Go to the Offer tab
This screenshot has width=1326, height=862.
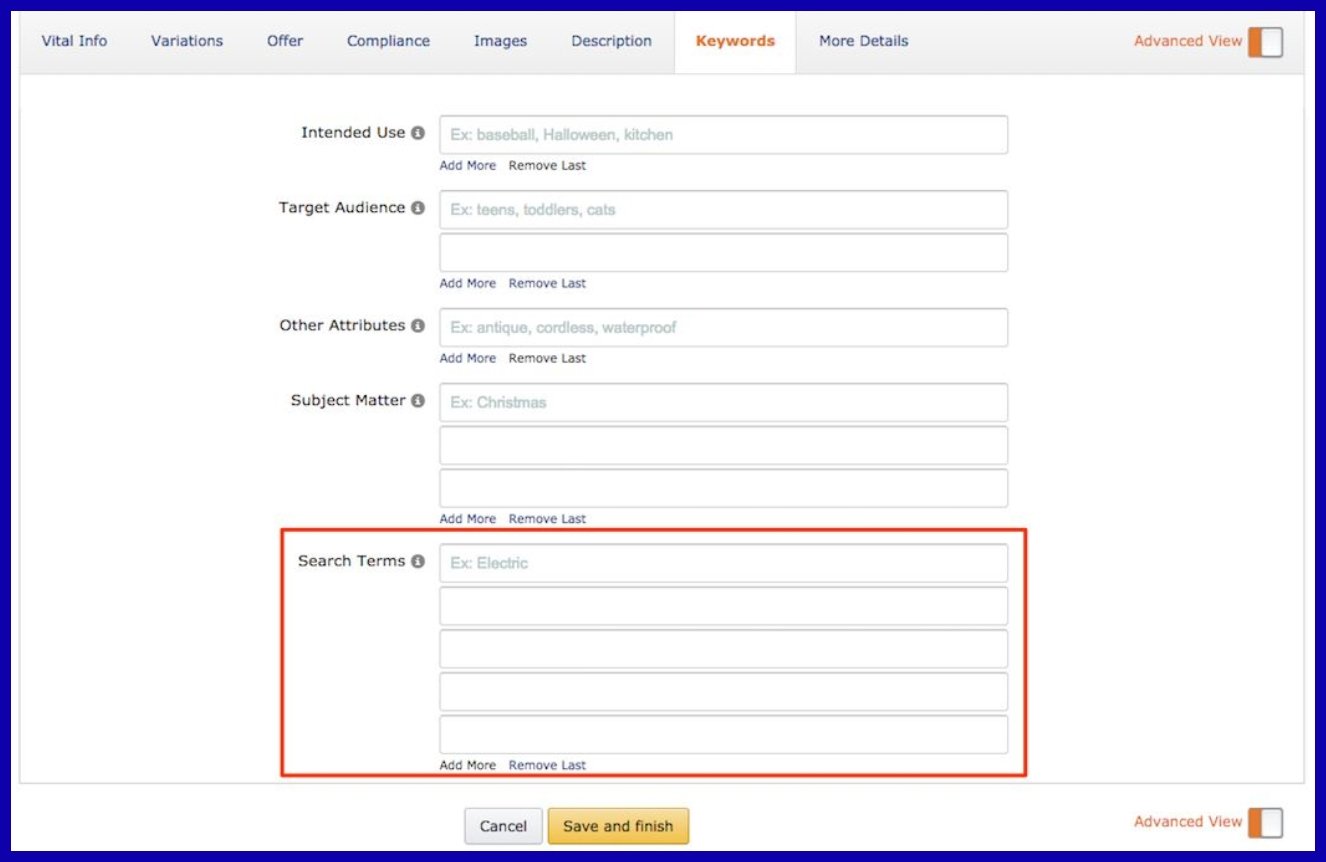(x=285, y=42)
